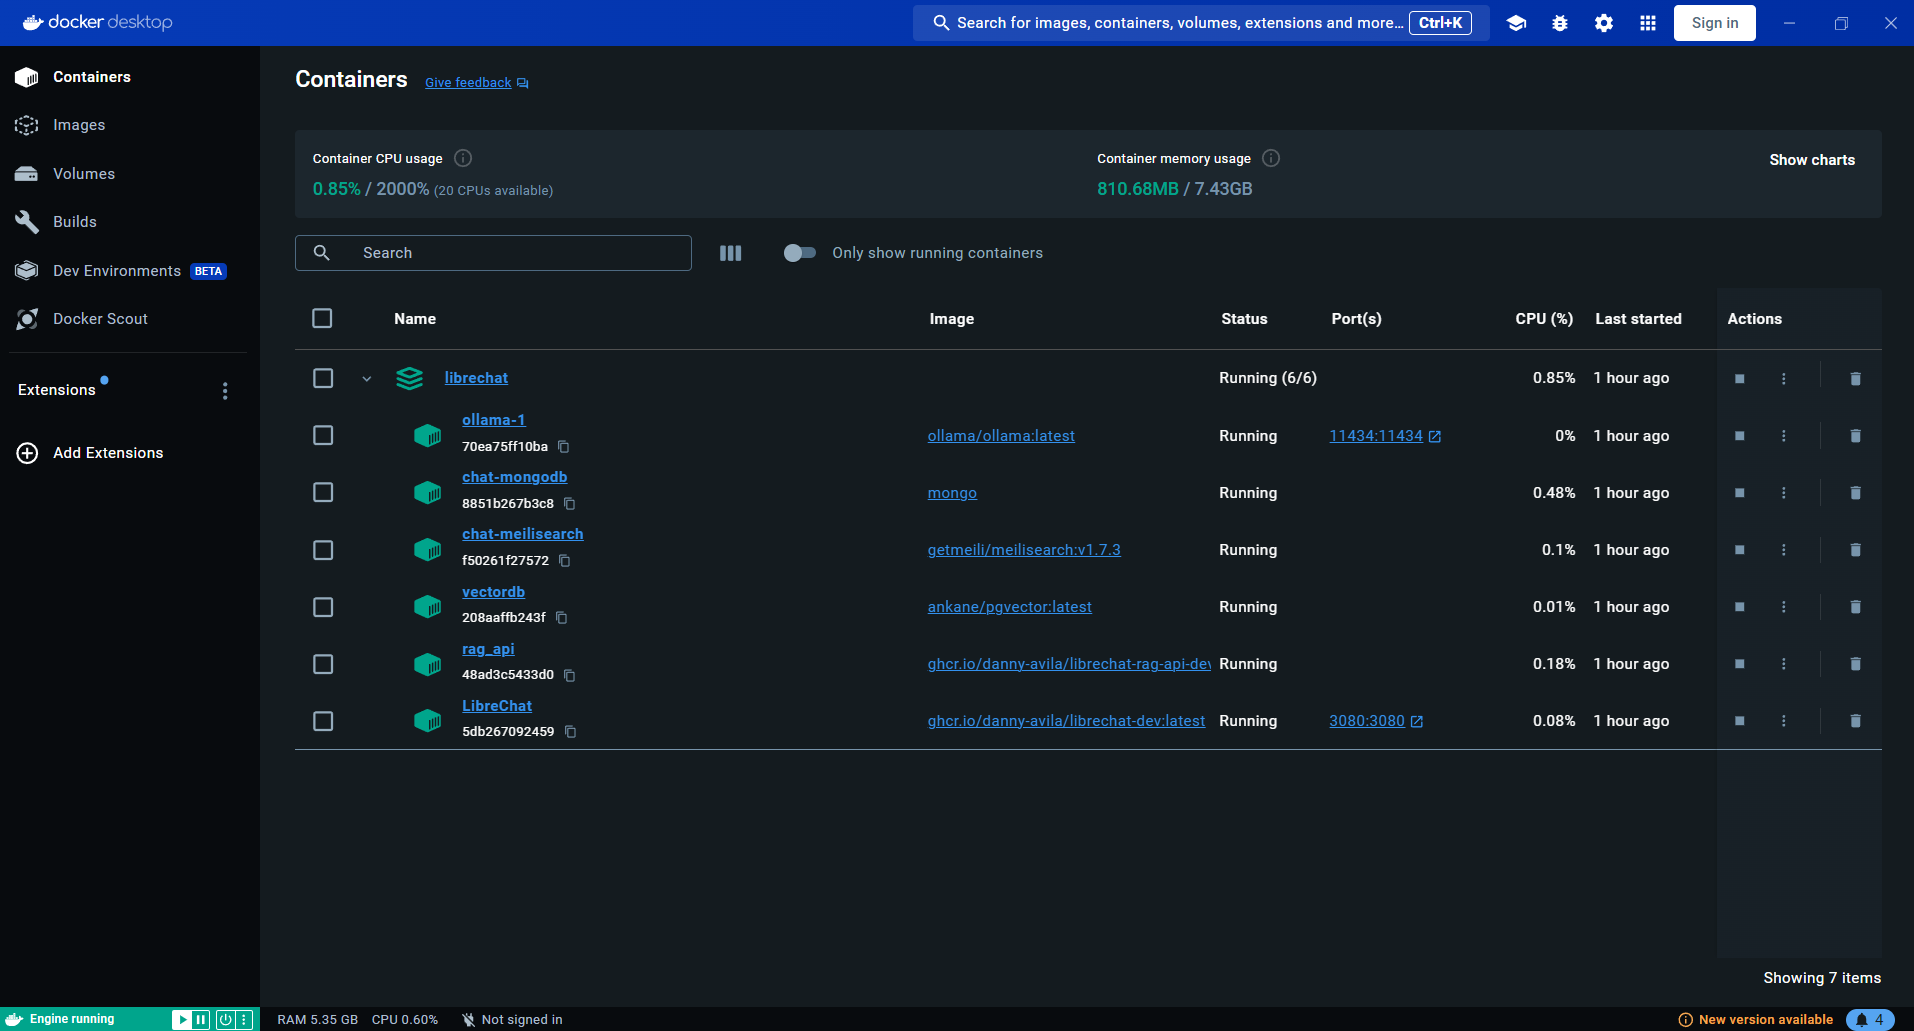Show memory usage info tooltip icon
Viewport: 1914px width, 1031px height.
1271,158
